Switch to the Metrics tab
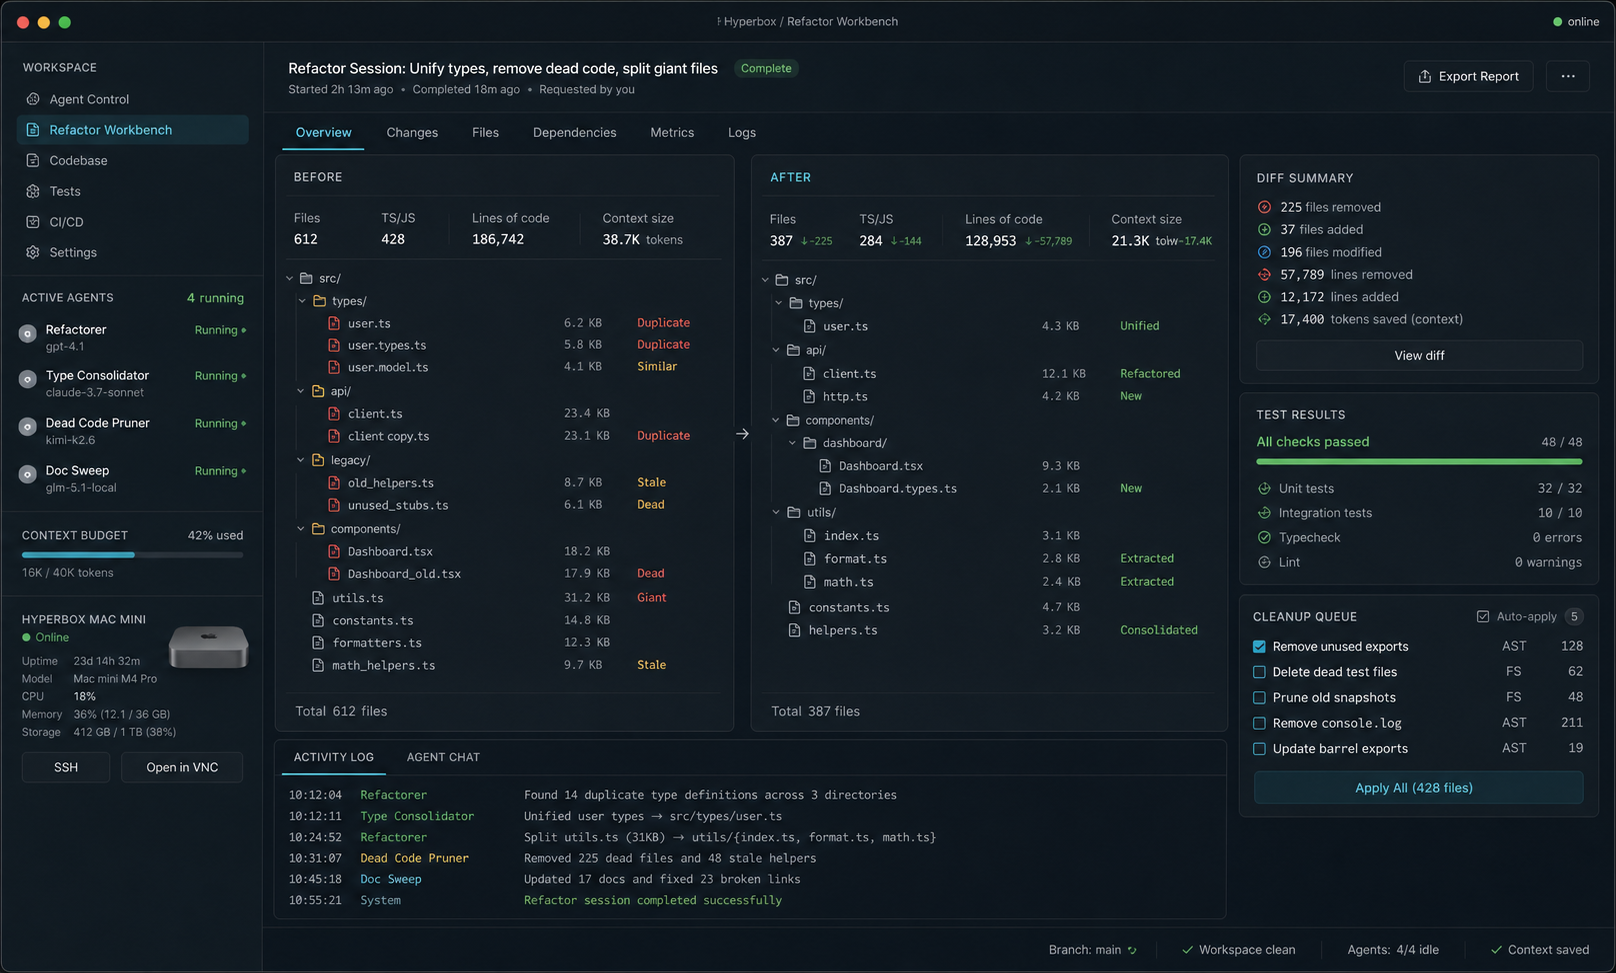The height and width of the screenshot is (973, 1616). coord(672,132)
